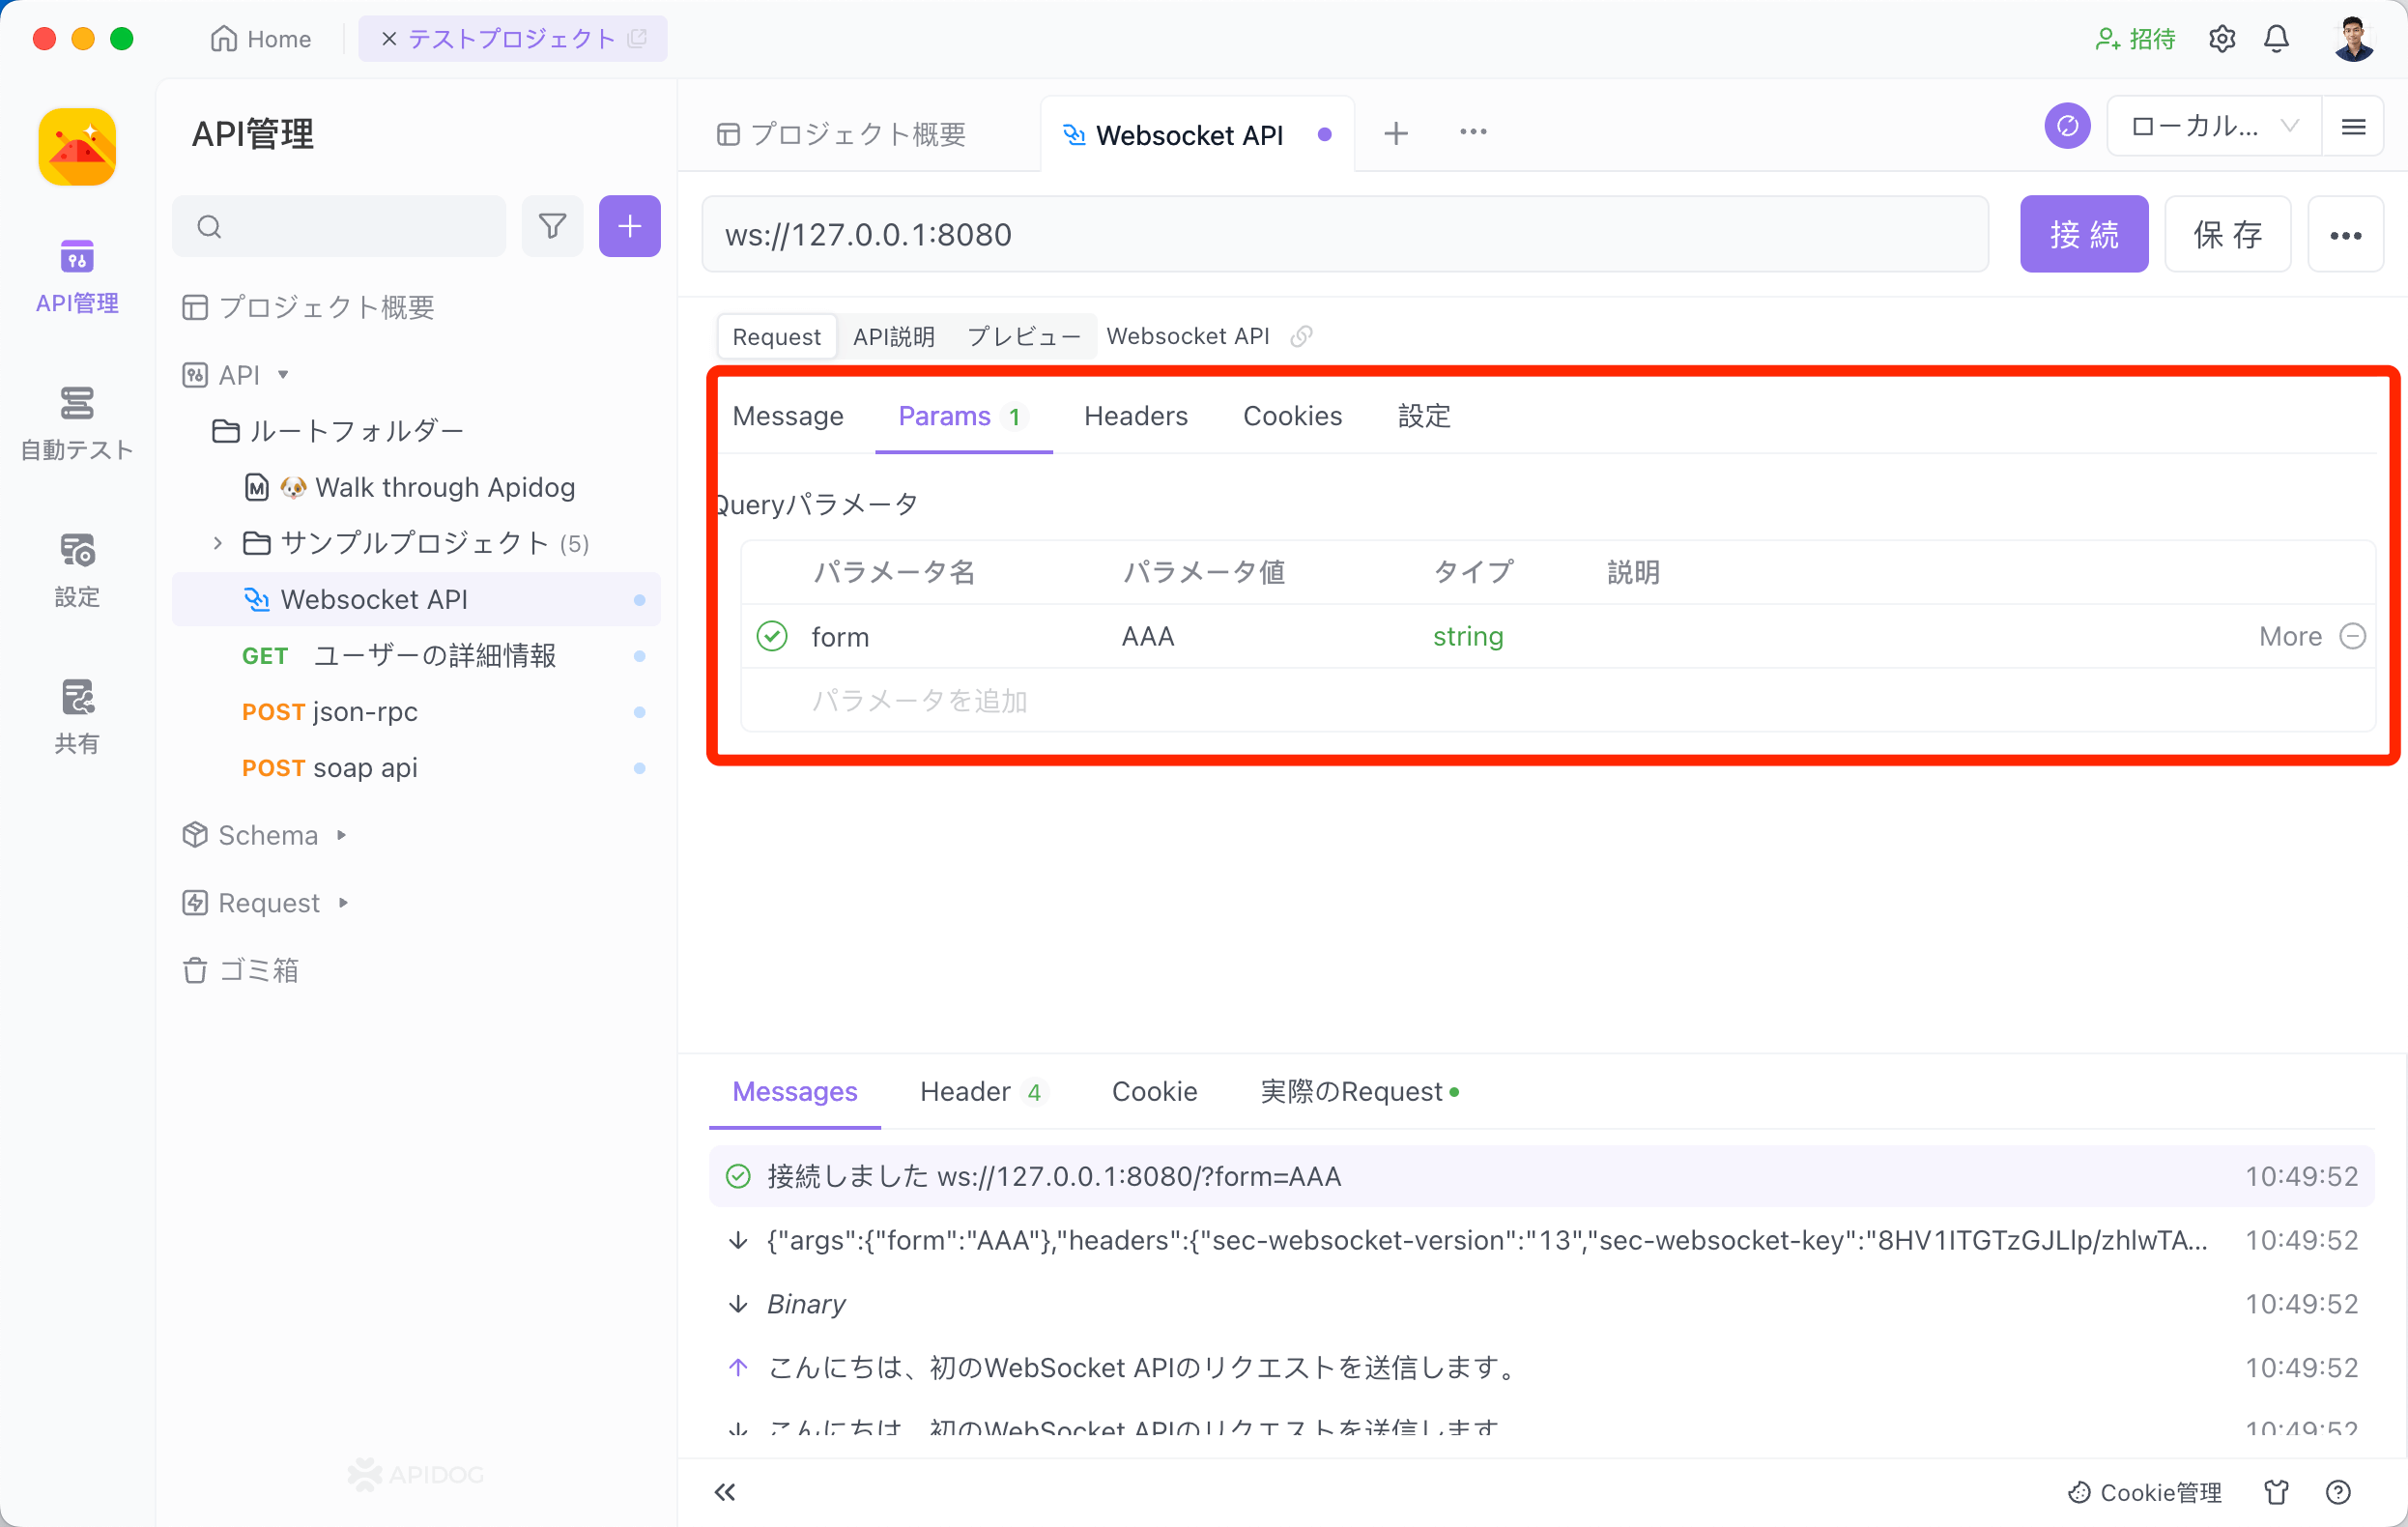Open the tab bar ellipsis options
This screenshot has height=1527, width=2408.
[1473, 132]
